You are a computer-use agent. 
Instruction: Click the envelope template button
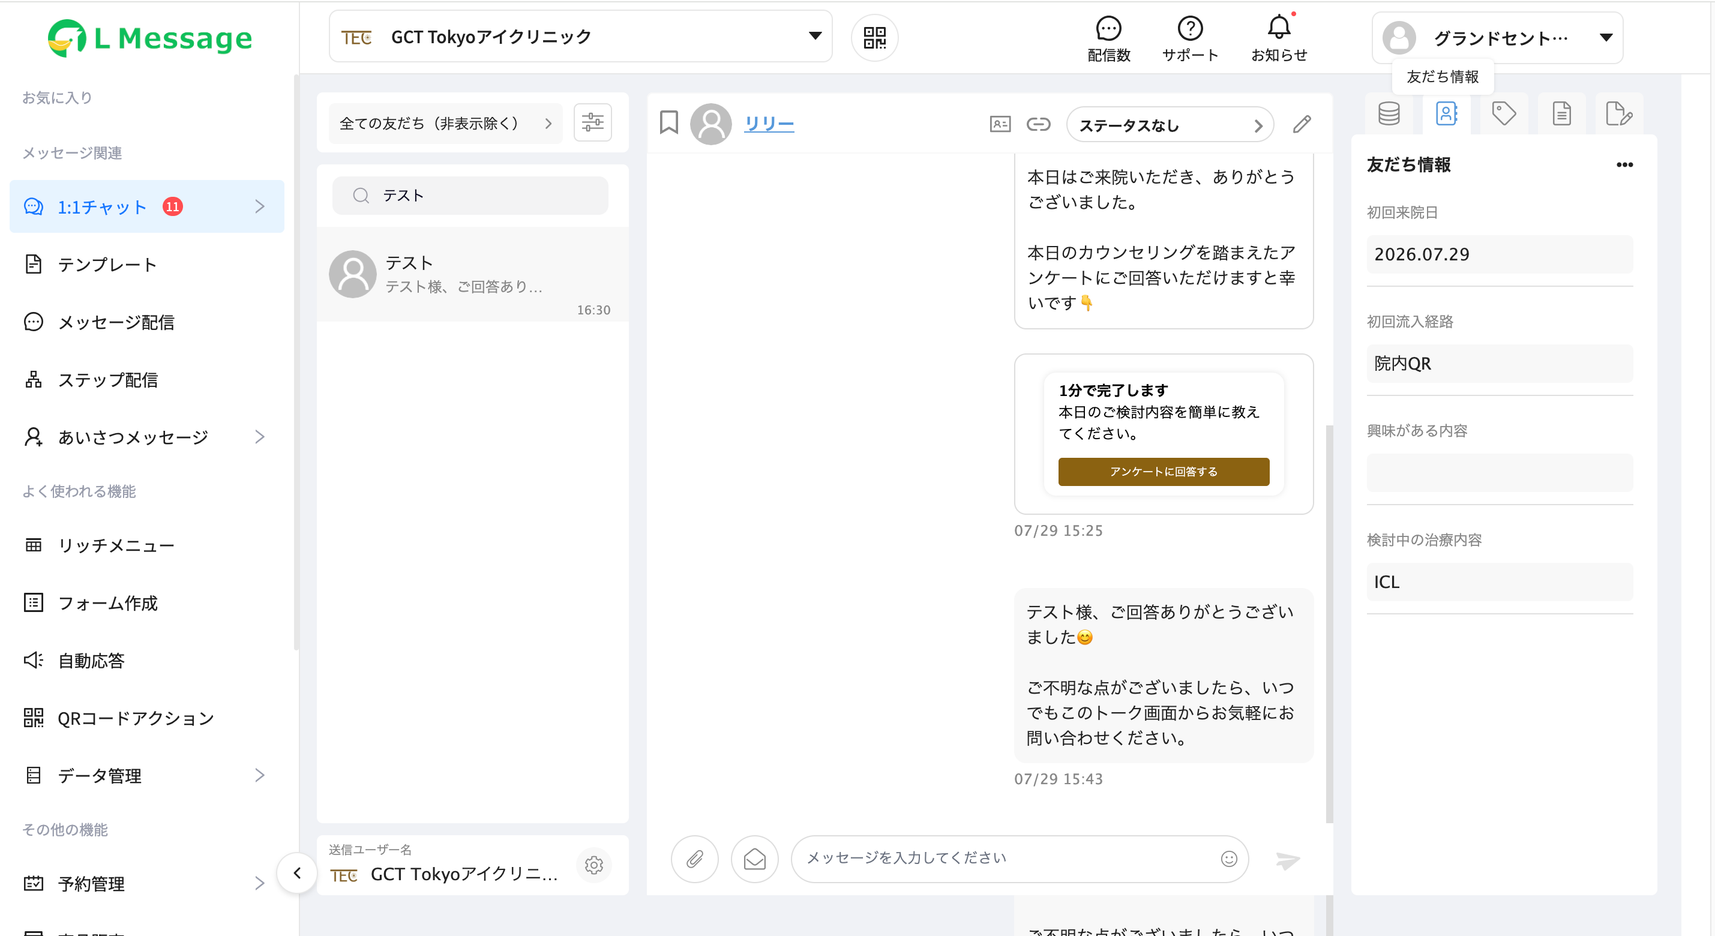coord(755,859)
